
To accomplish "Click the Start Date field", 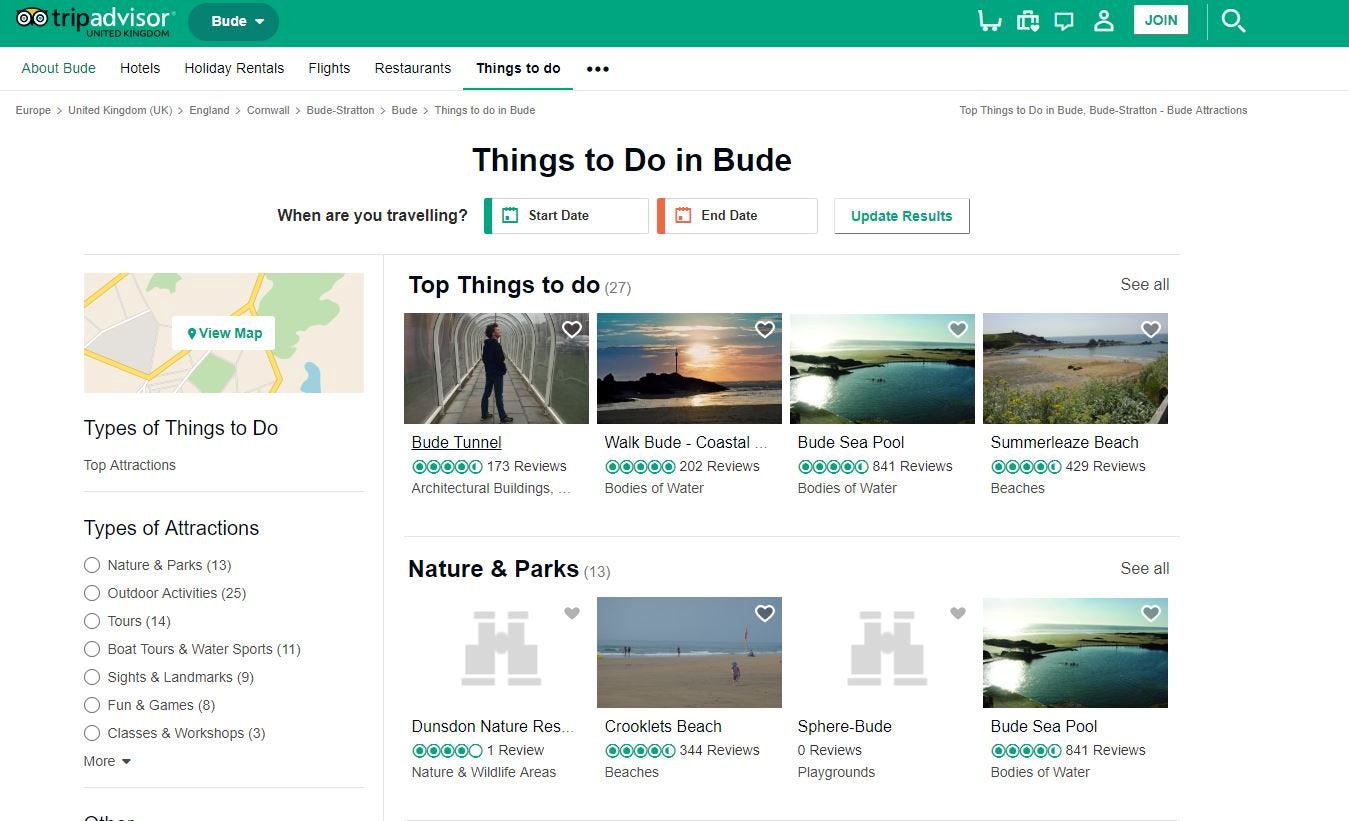I will 567,215.
